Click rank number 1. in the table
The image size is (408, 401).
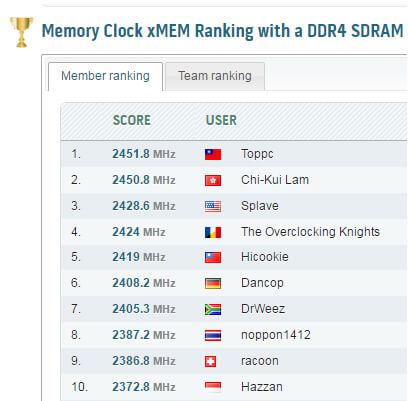coord(76,154)
